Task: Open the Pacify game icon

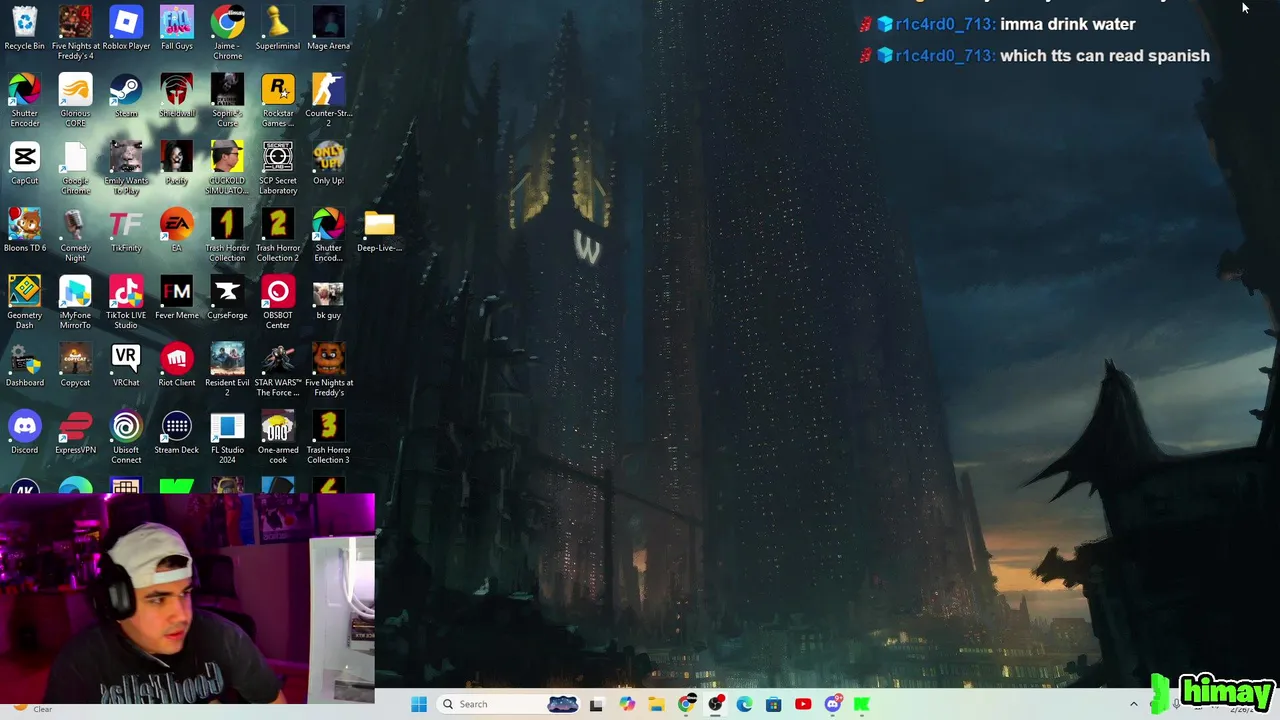Action: [x=177, y=163]
